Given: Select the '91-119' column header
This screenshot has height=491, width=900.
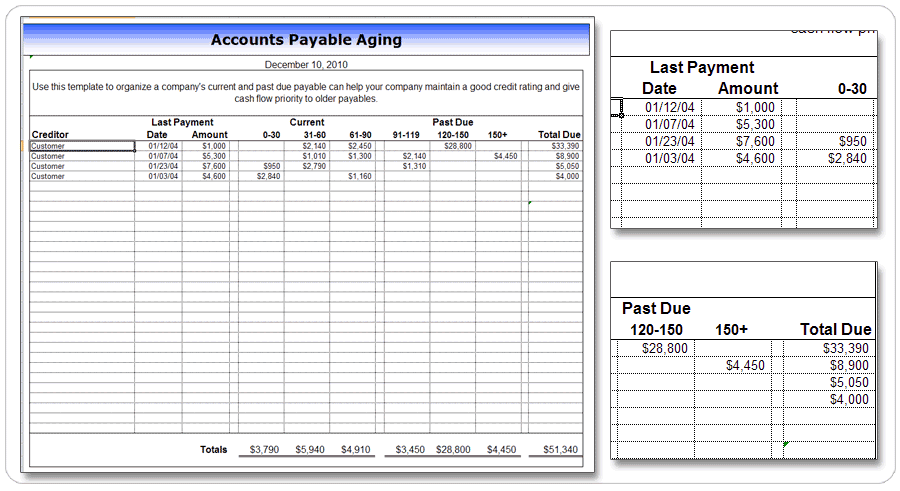Looking at the screenshot, I should (406, 134).
